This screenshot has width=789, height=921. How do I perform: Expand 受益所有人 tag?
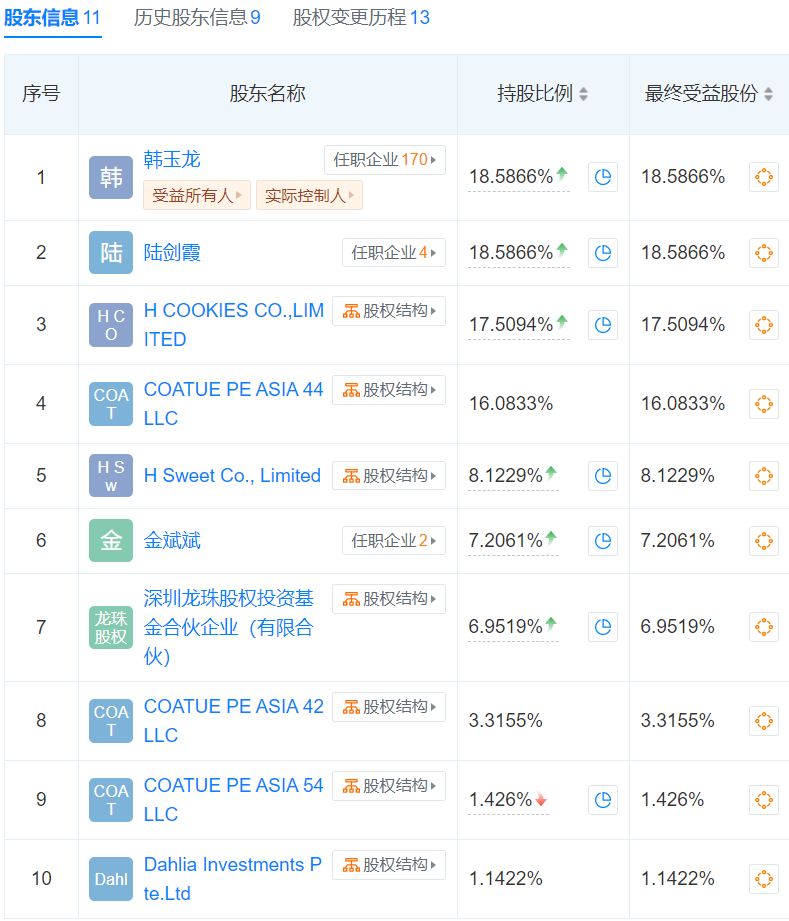[196, 196]
